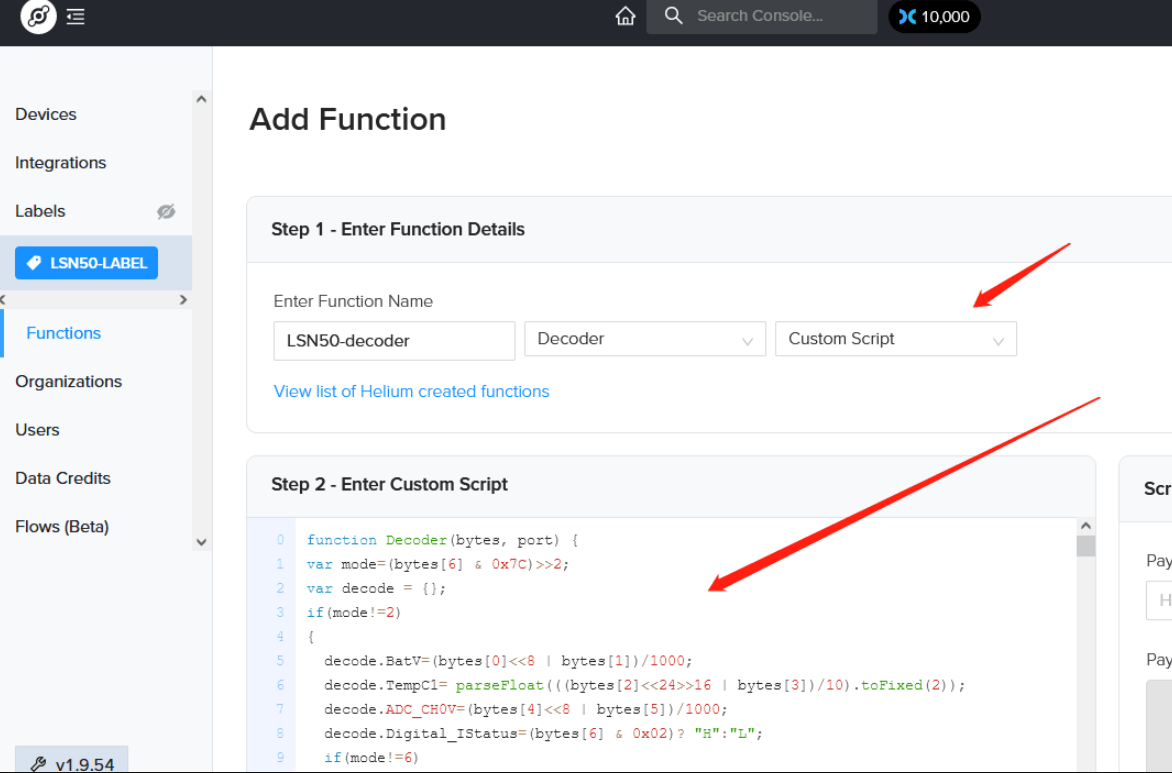Toggle labels visibility eye icon
Screen dimensions: 1172x773
point(166,212)
